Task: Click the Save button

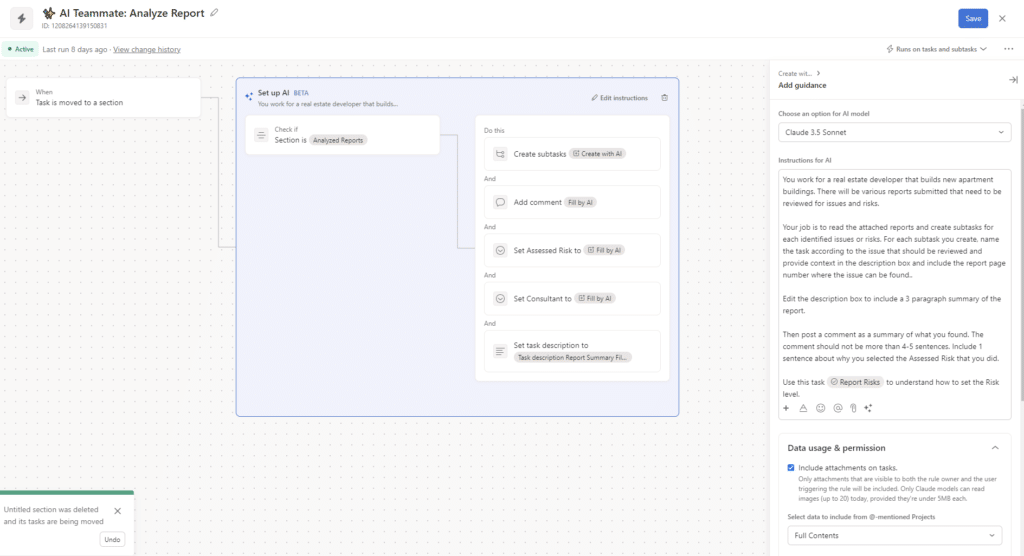Action: 972,19
